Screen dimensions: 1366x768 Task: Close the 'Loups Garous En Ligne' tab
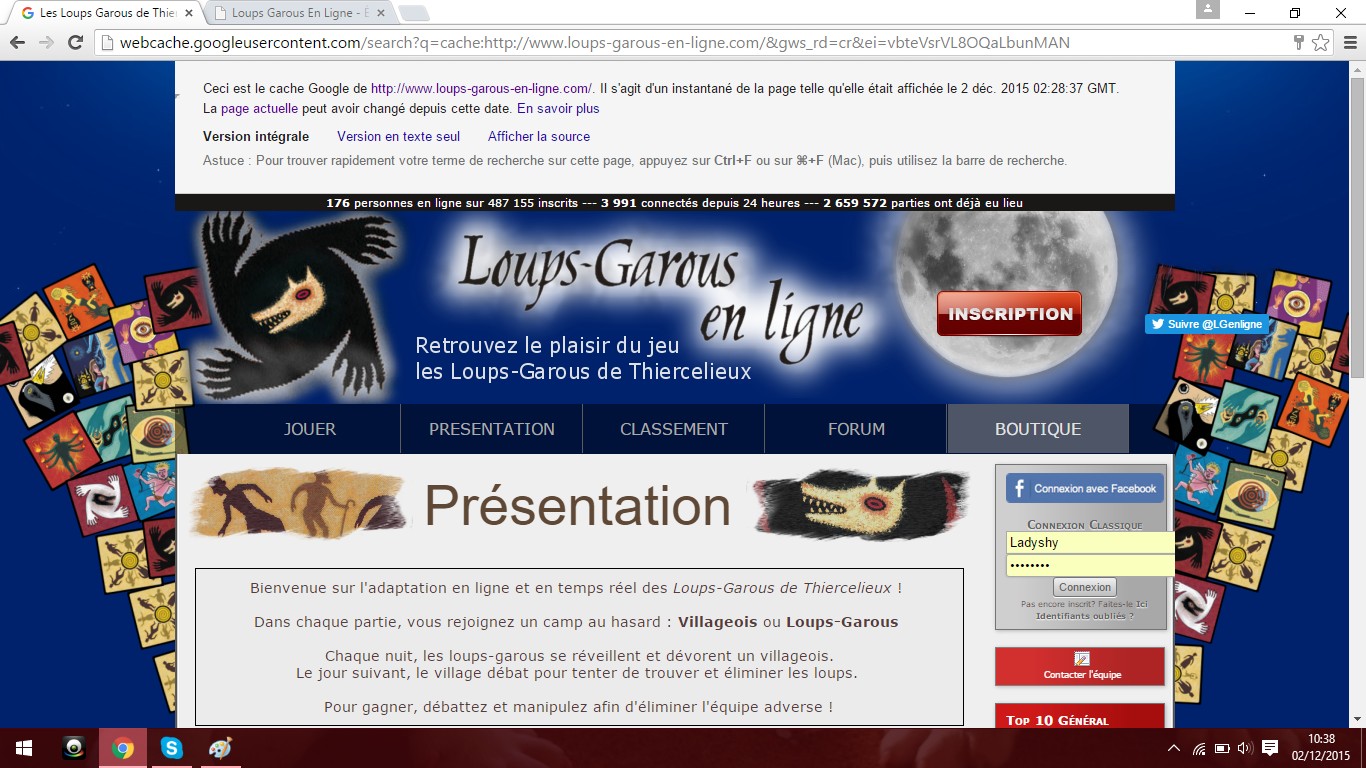[x=381, y=13]
